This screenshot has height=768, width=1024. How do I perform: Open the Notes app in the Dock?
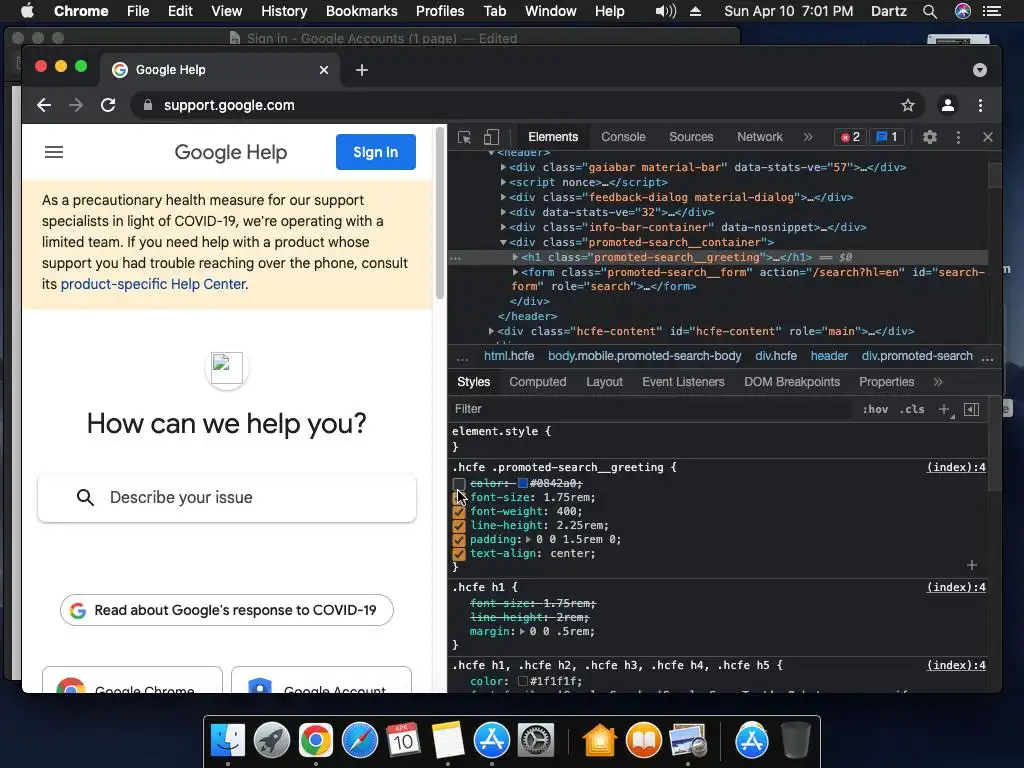coord(447,741)
